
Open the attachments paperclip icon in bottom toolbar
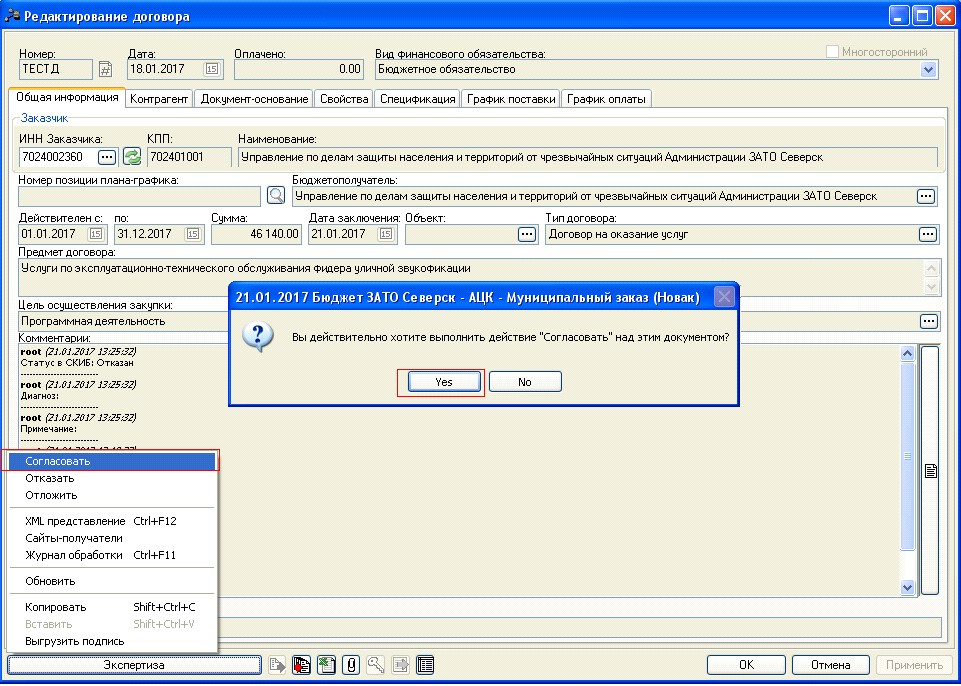tap(351, 665)
